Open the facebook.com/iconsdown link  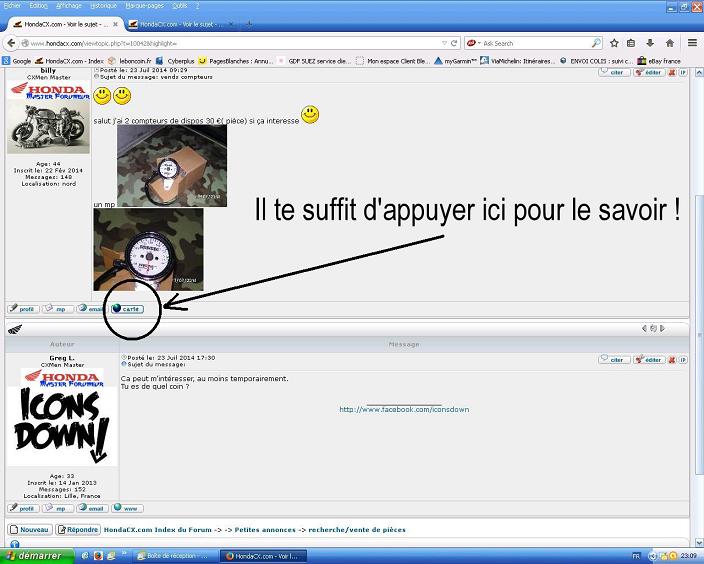[404, 410]
